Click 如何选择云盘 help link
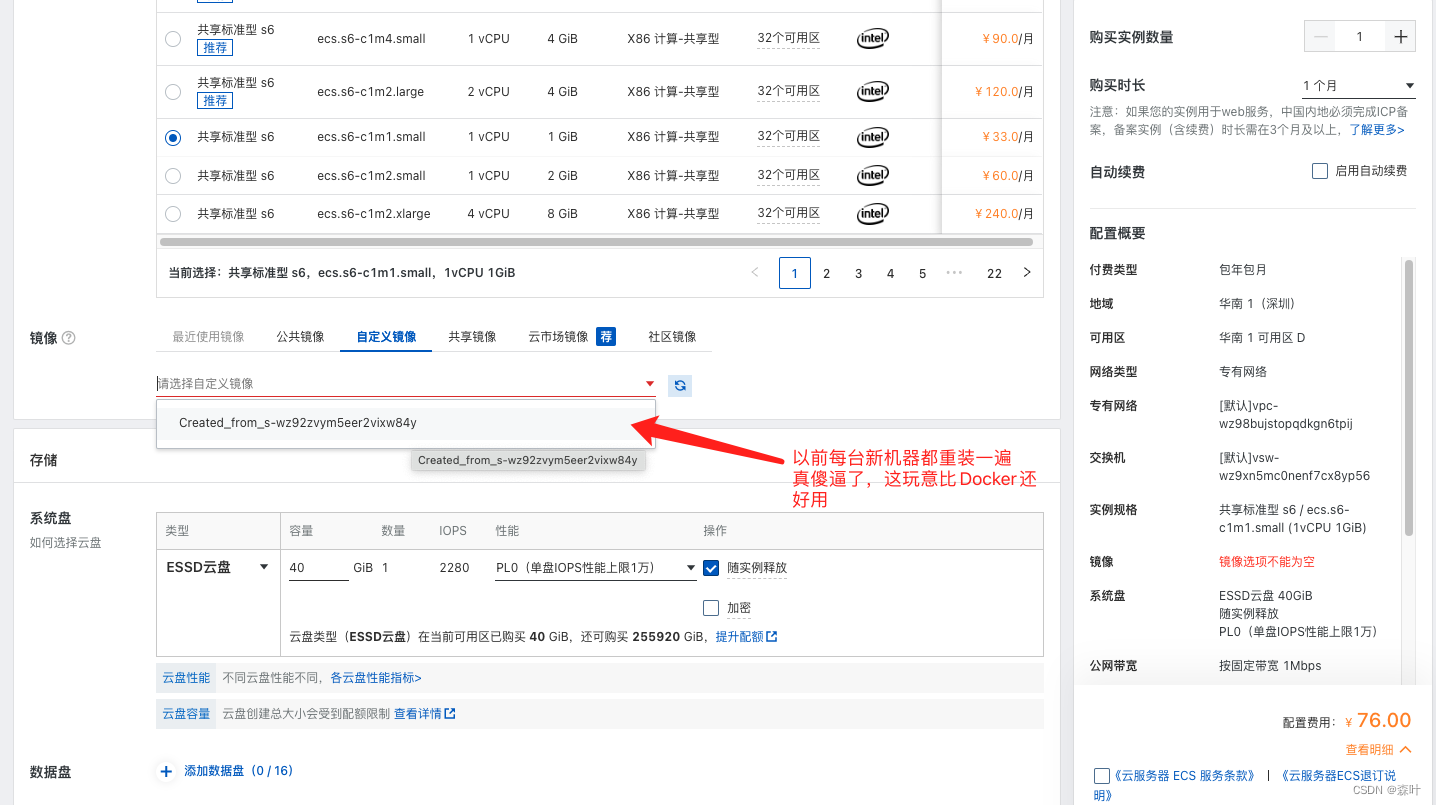Image resolution: width=1436 pixels, height=805 pixels. pos(66,543)
